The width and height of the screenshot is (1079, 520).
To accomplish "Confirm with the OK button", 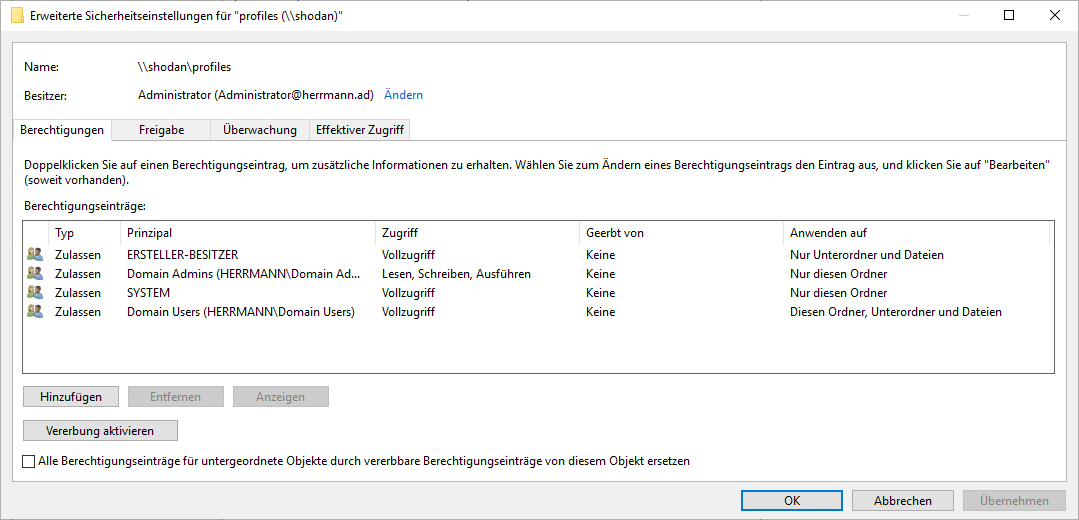I will point(792,501).
